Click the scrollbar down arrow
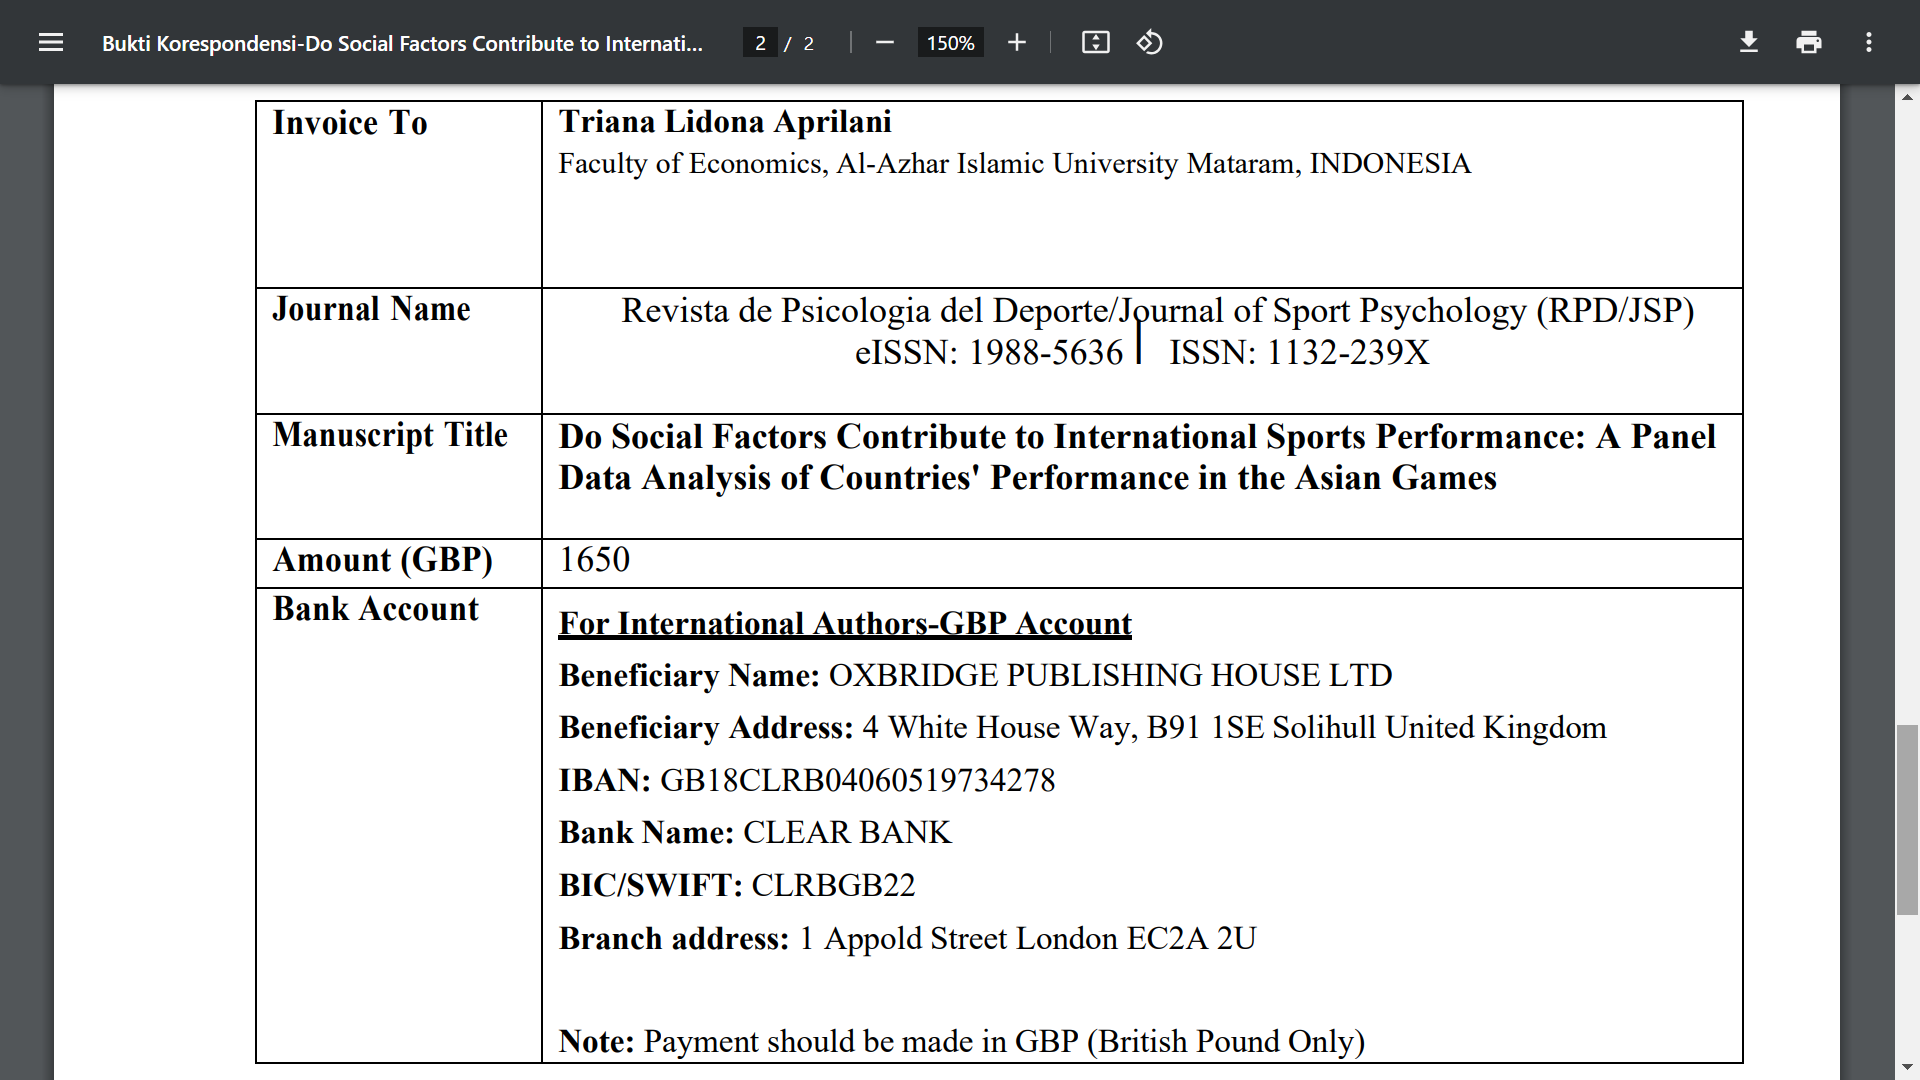 1907,1067
